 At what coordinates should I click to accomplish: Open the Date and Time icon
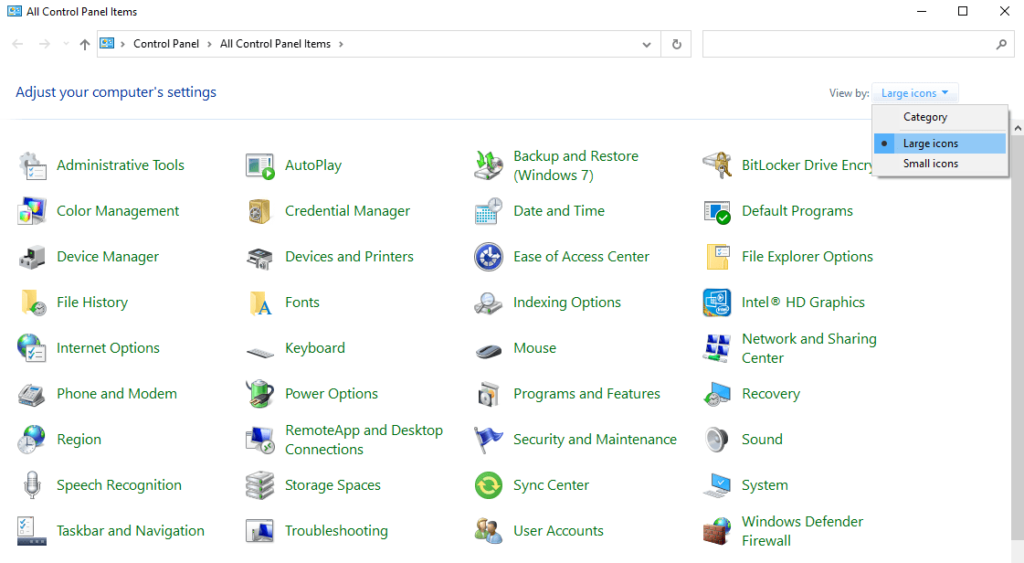[488, 211]
